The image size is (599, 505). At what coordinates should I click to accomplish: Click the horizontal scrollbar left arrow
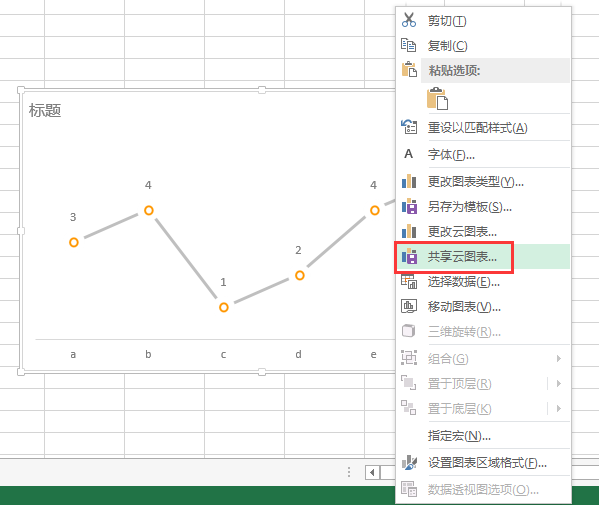coord(372,473)
